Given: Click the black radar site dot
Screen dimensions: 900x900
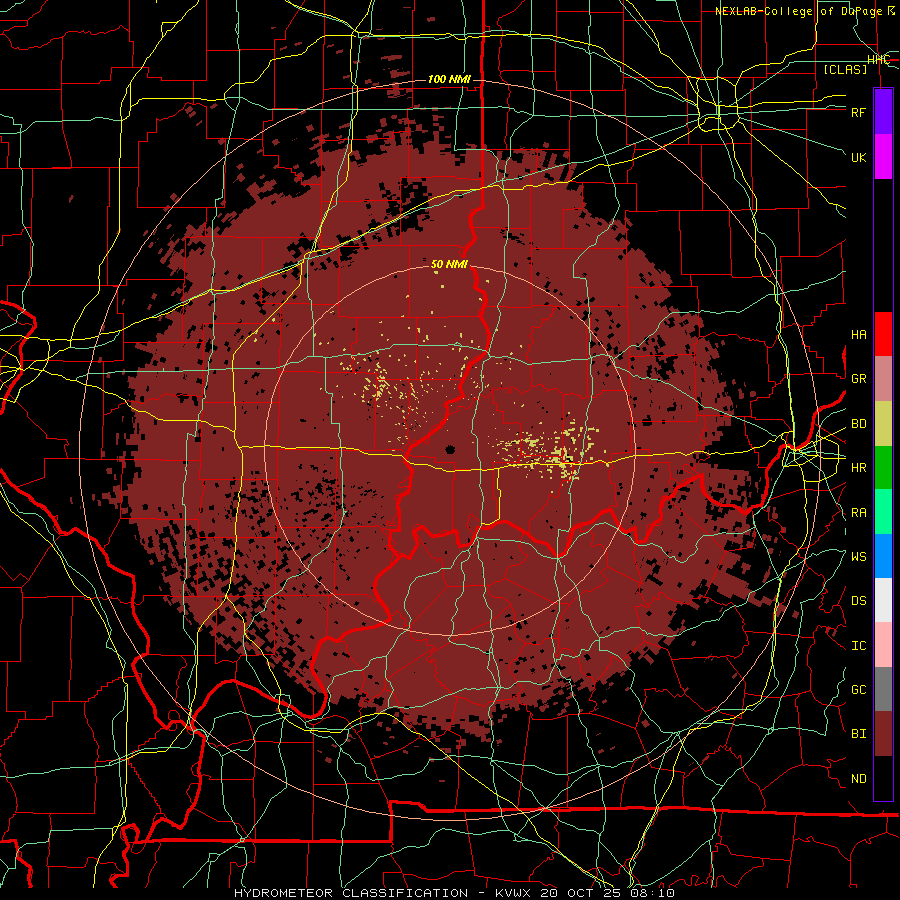Looking at the screenshot, I should click(449, 450).
